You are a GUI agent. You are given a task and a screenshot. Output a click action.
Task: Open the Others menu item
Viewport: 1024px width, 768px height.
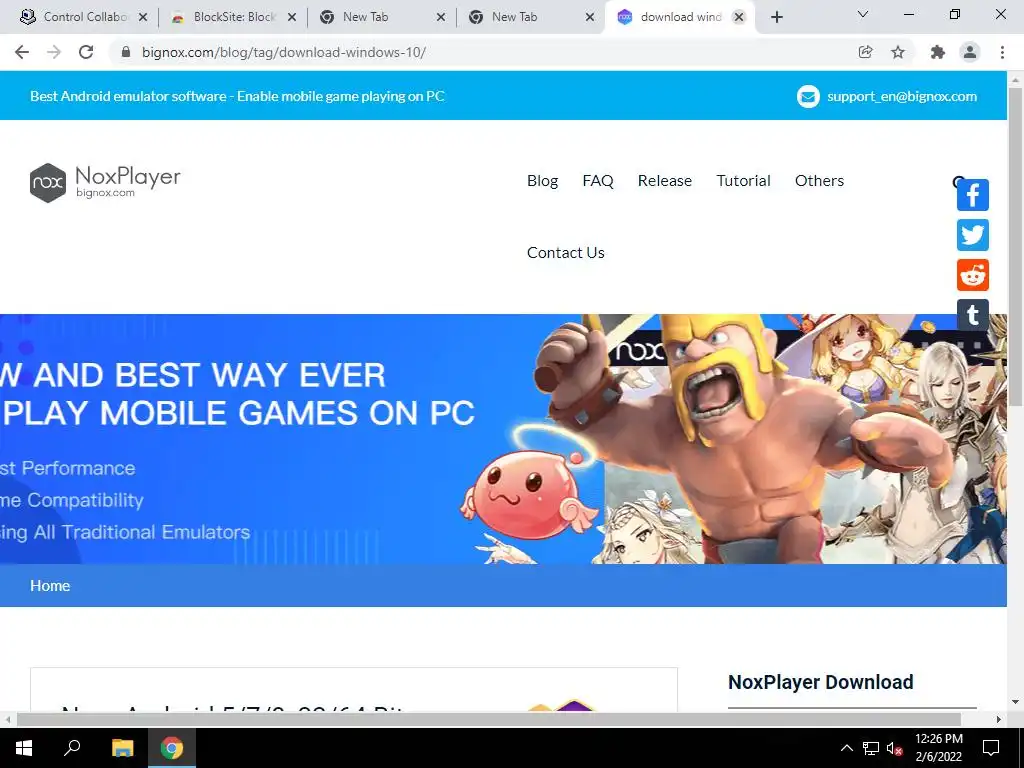(x=819, y=181)
